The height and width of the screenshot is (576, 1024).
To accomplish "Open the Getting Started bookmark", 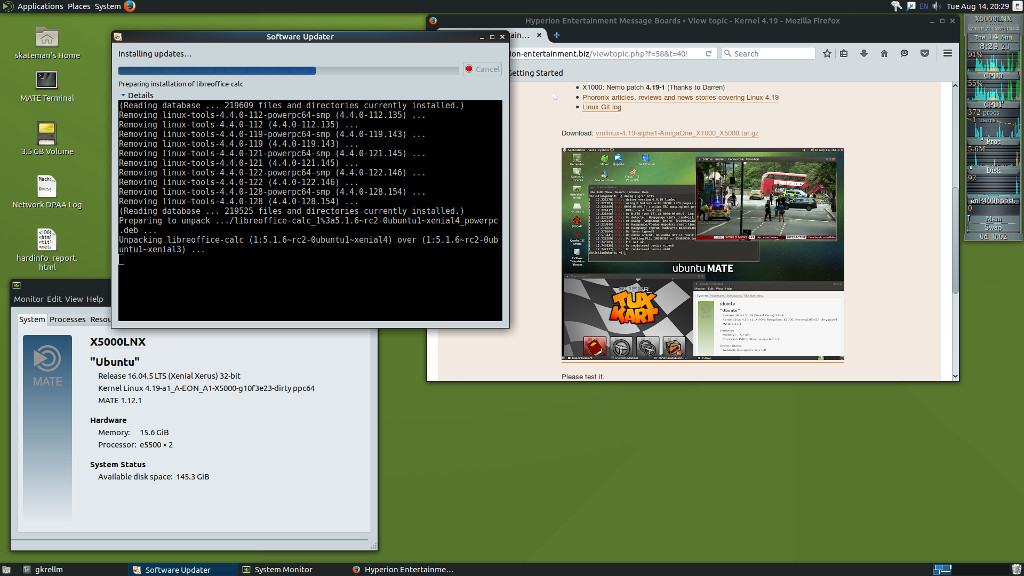I will click(x=535, y=73).
